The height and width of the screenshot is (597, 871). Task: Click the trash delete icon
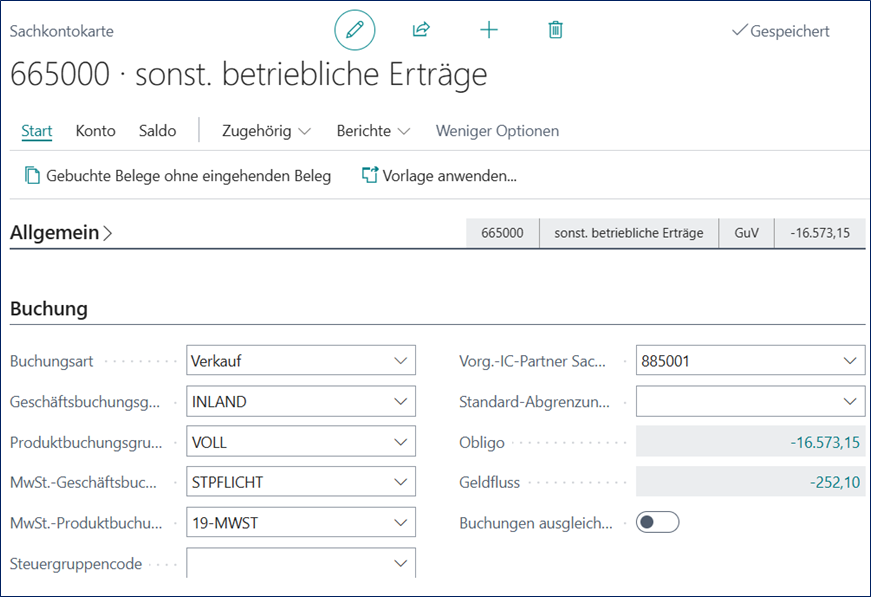click(x=556, y=30)
